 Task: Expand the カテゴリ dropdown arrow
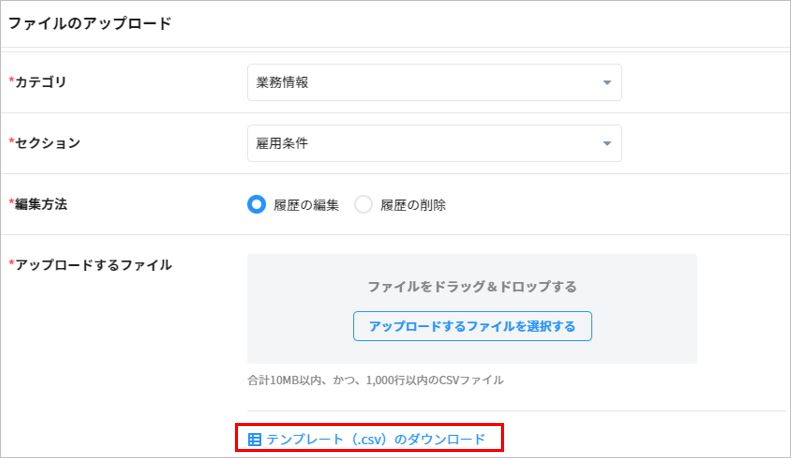pyautogui.click(x=606, y=83)
